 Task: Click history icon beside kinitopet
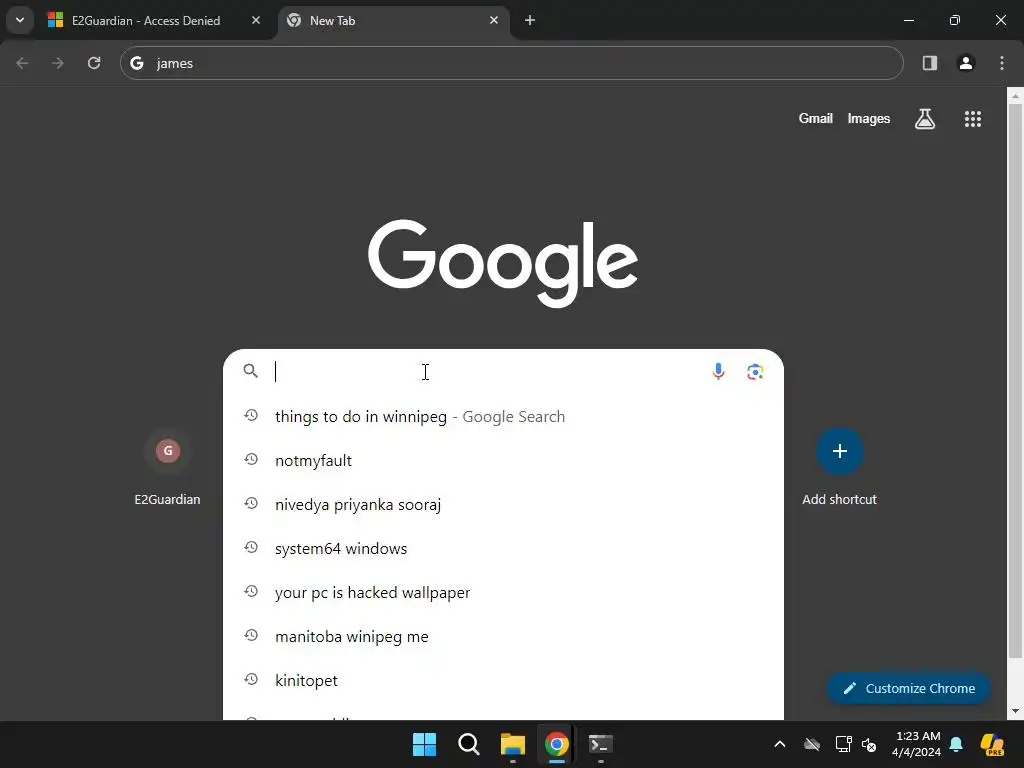click(251, 679)
